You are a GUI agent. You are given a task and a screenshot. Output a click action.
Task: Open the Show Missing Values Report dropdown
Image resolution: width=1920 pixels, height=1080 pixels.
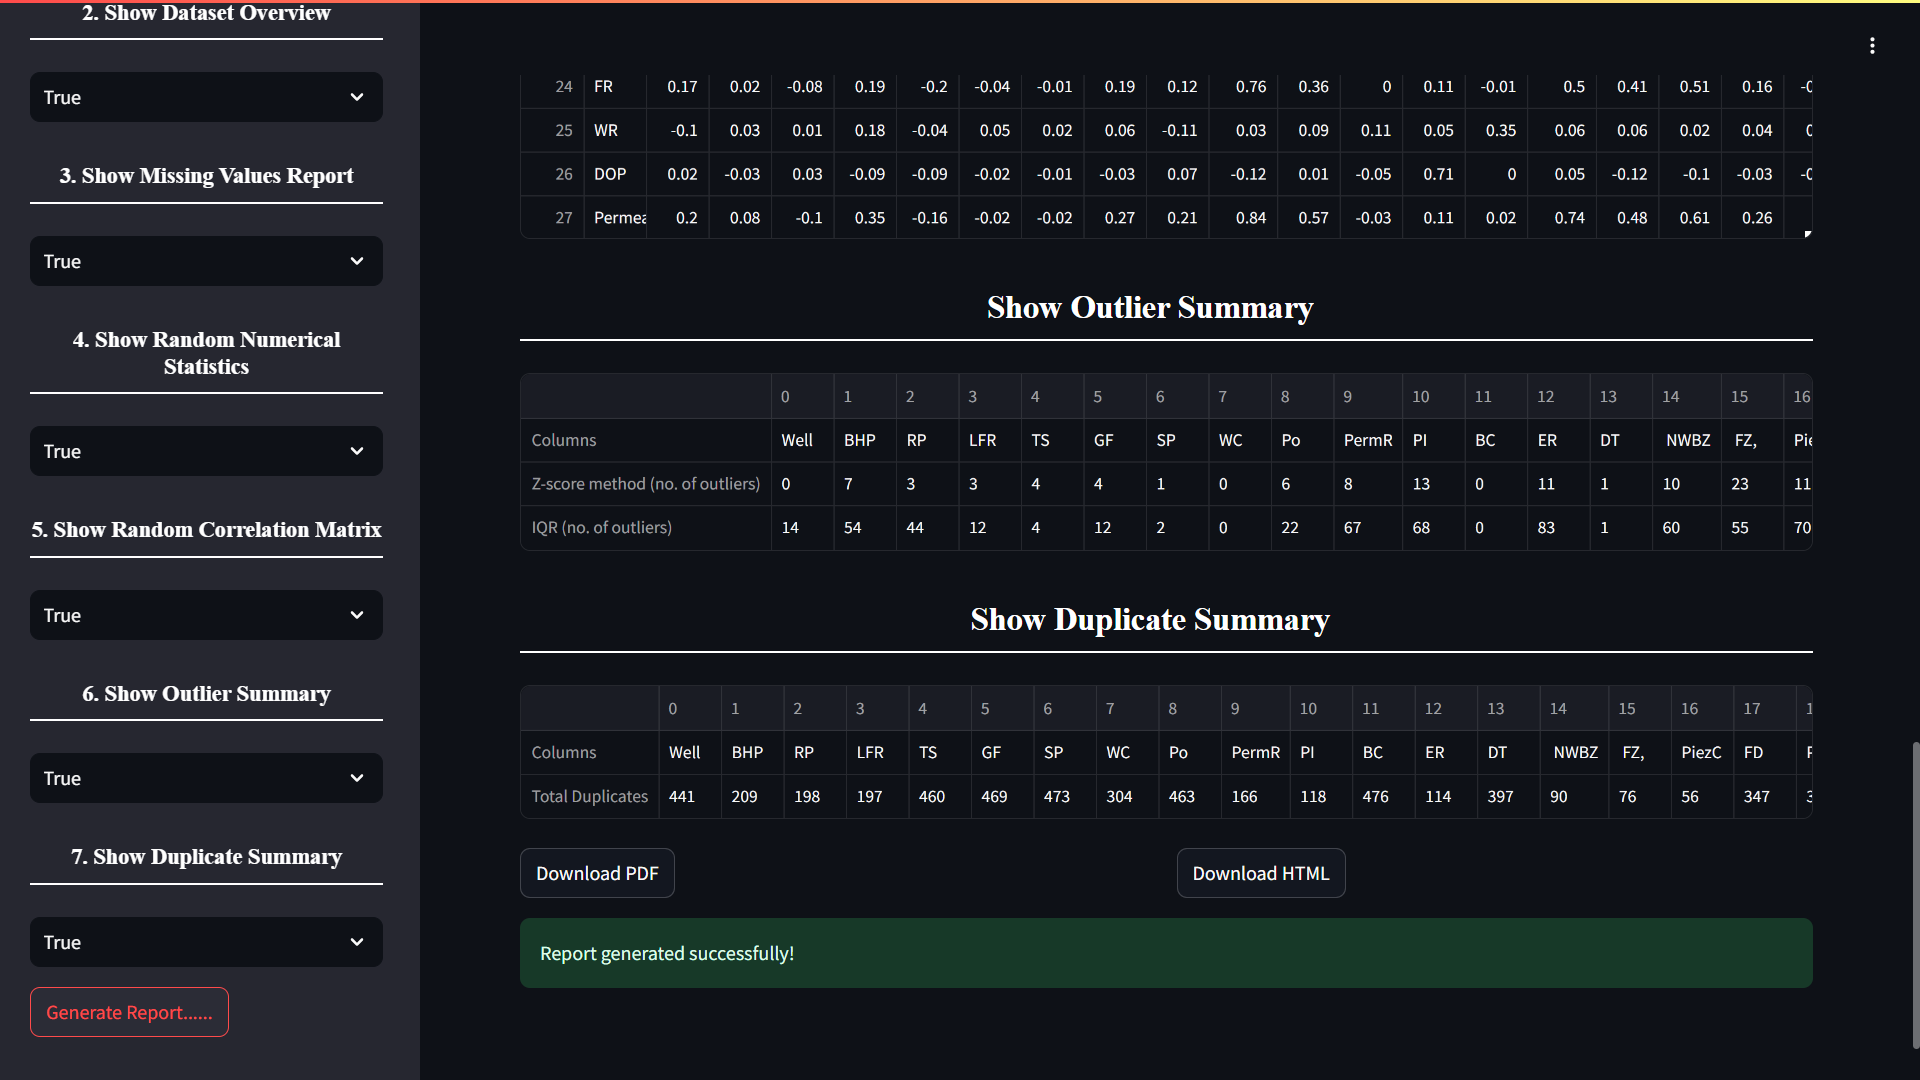[x=206, y=261]
